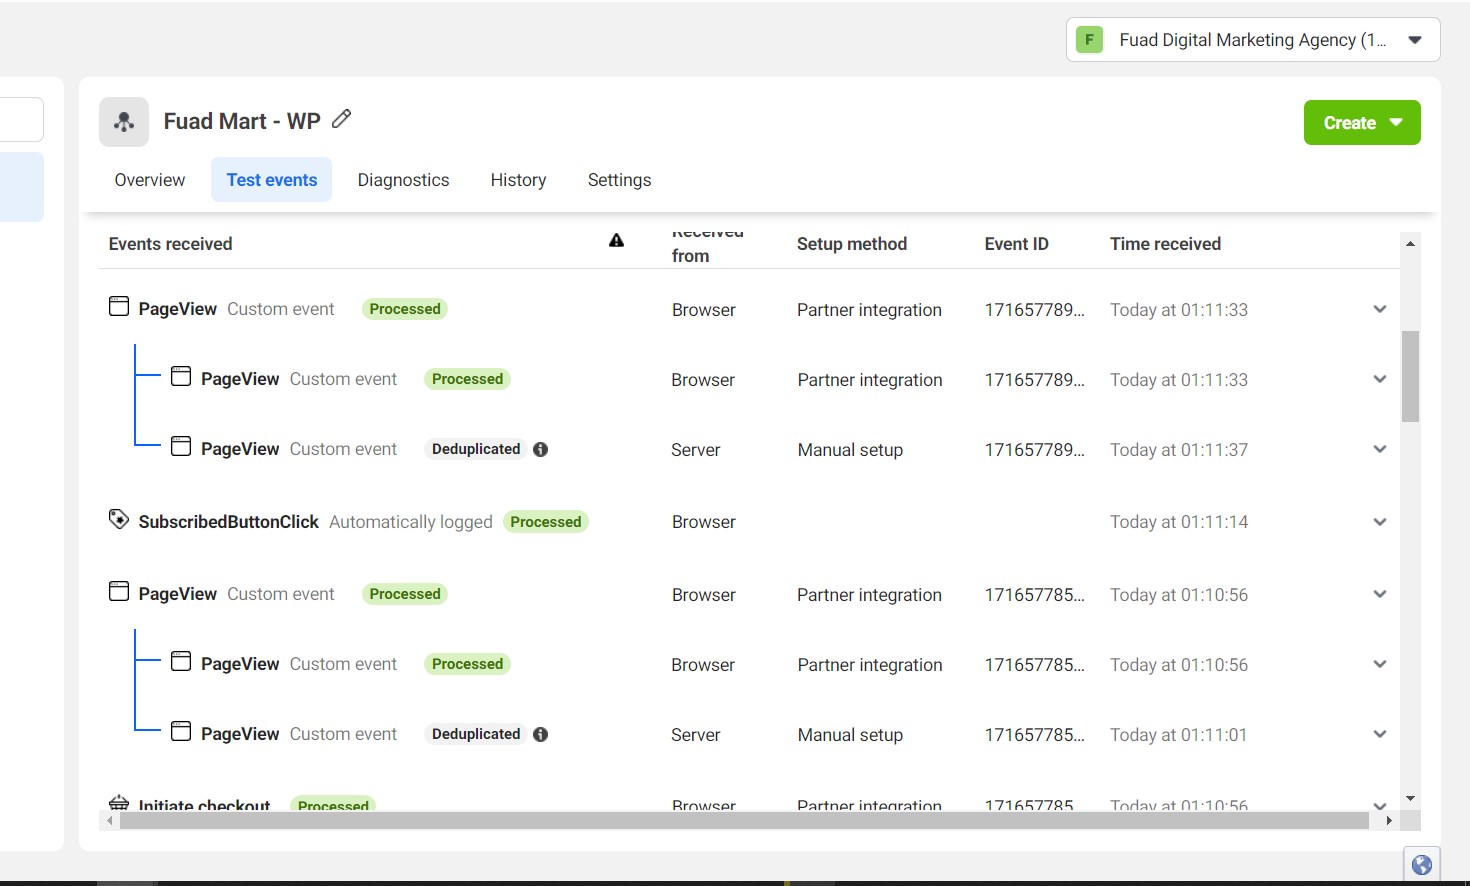Image resolution: width=1470 pixels, height=886 pixels.
Task: Click the Event ID column header
Action: [1017, 244]
